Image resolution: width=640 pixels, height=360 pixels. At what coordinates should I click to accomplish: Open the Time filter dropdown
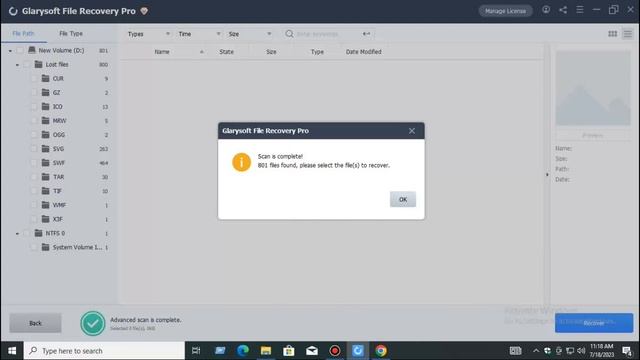pyautogui.click(x=199, y=34)
